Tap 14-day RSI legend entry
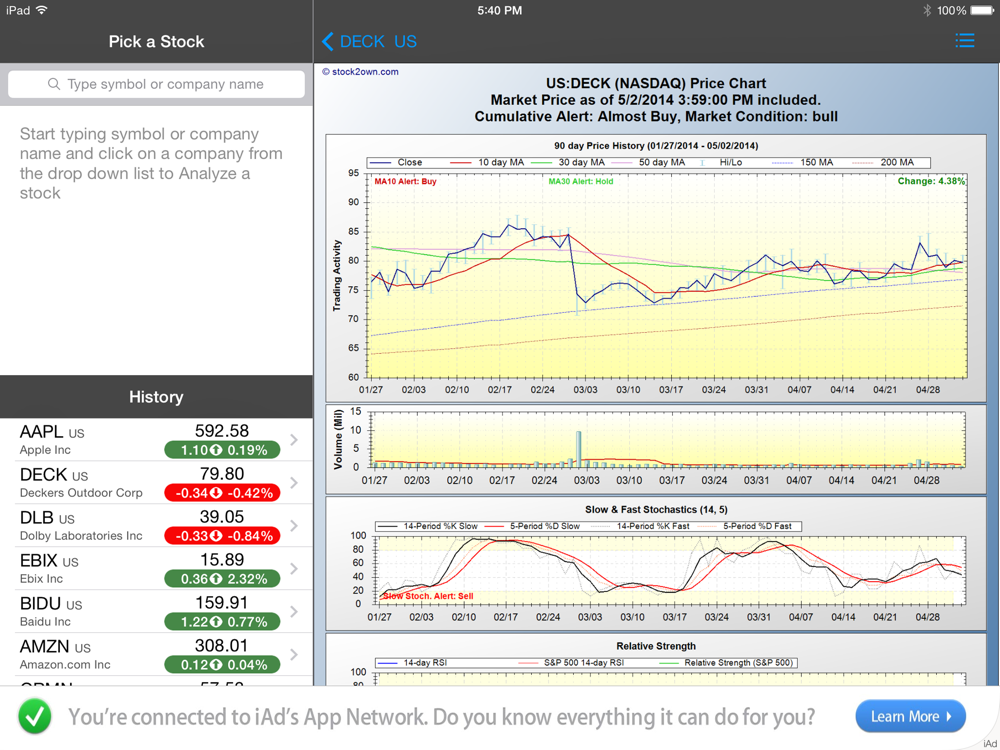Screen dimensions: 1000x750 pos(413,663)
